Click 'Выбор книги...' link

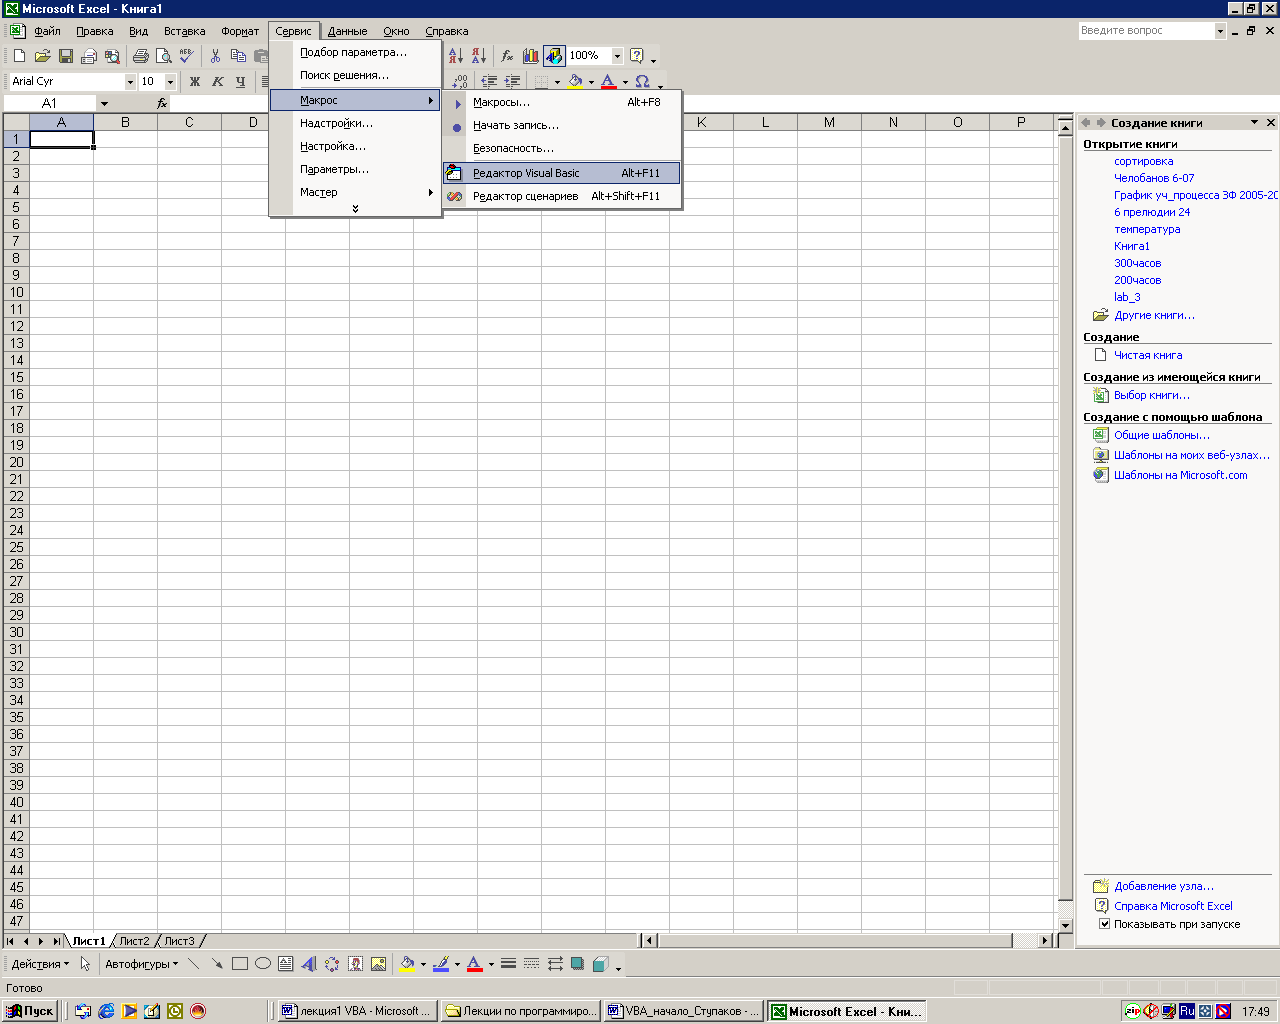pyautogui.click(x=1152, y=395)
